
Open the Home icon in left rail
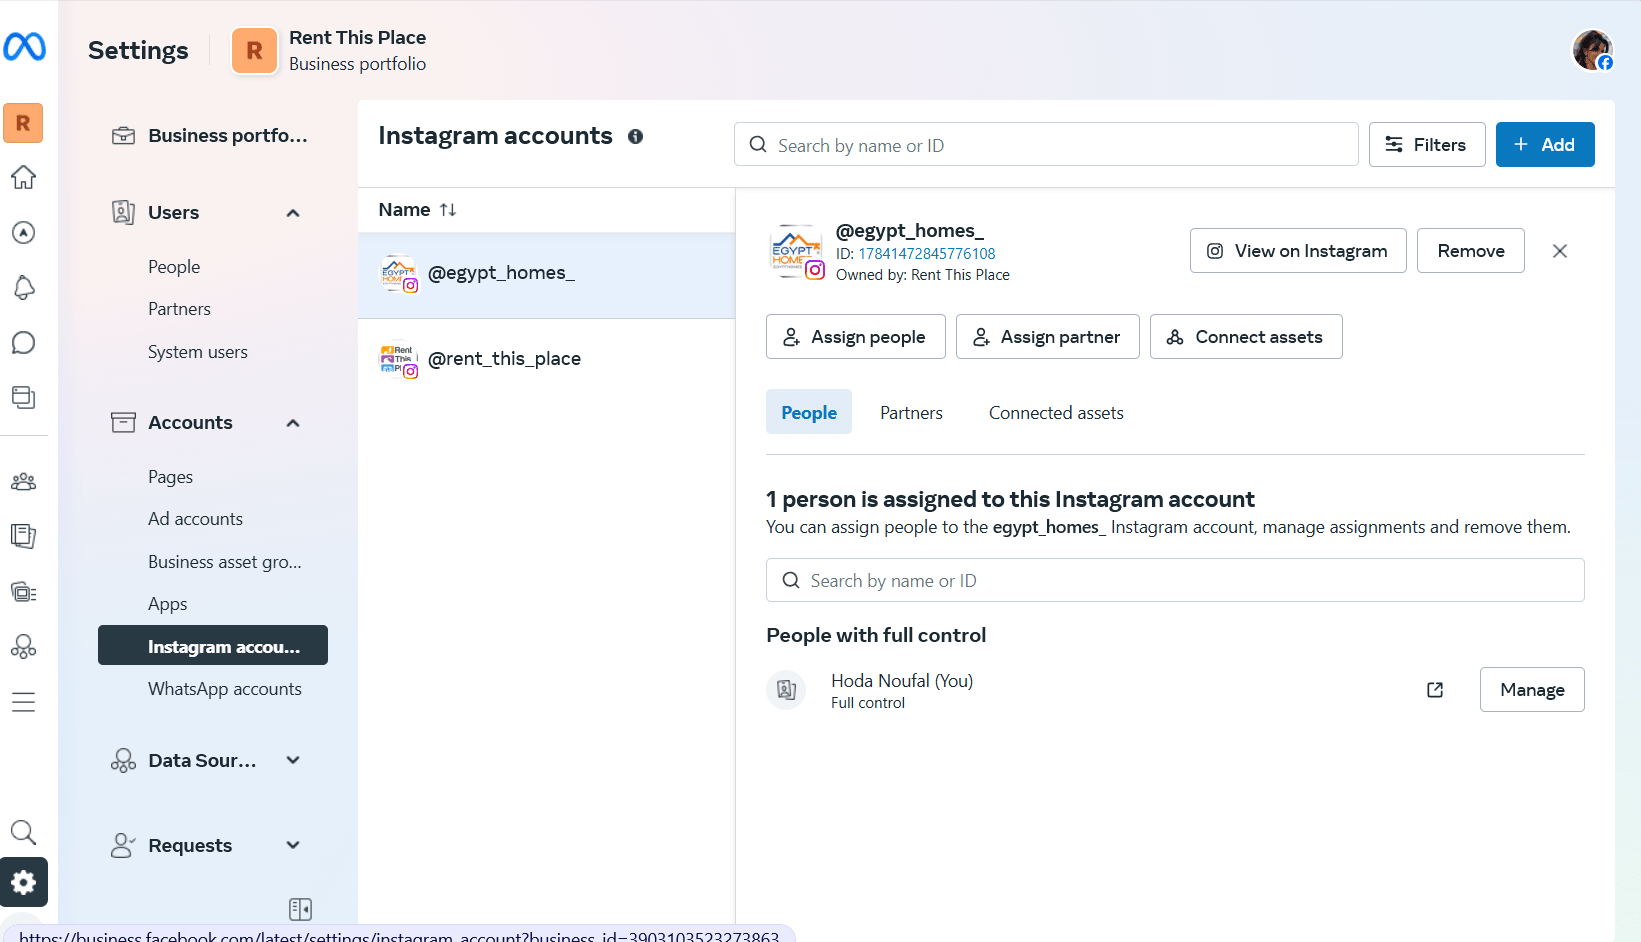point(24,177)
